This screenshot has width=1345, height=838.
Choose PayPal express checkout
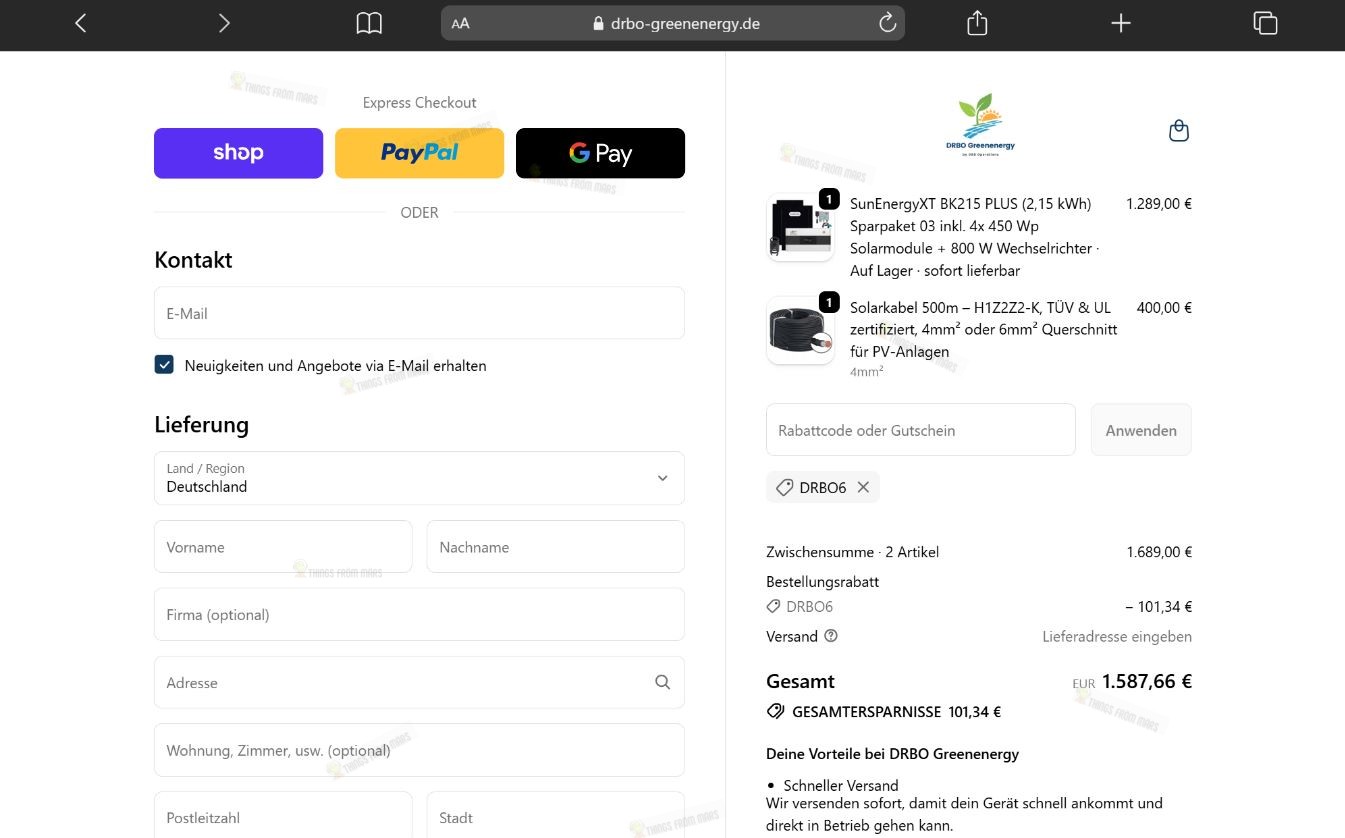click(419, 153)
